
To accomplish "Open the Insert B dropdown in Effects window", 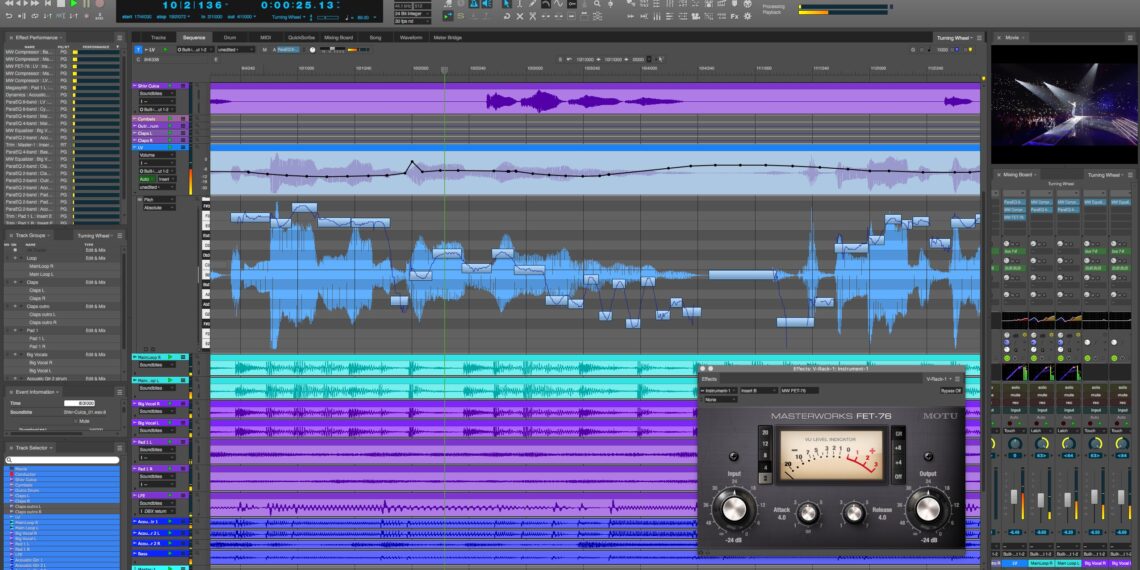I will [x=757, y=391].
